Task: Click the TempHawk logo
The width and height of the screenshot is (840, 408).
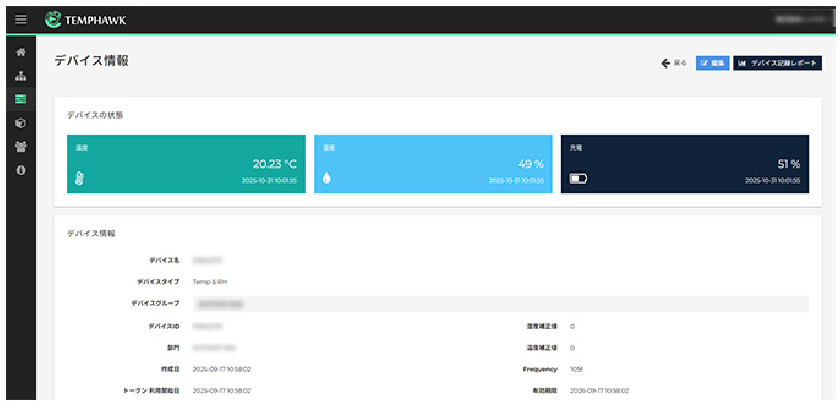Action: pos(86,20)
